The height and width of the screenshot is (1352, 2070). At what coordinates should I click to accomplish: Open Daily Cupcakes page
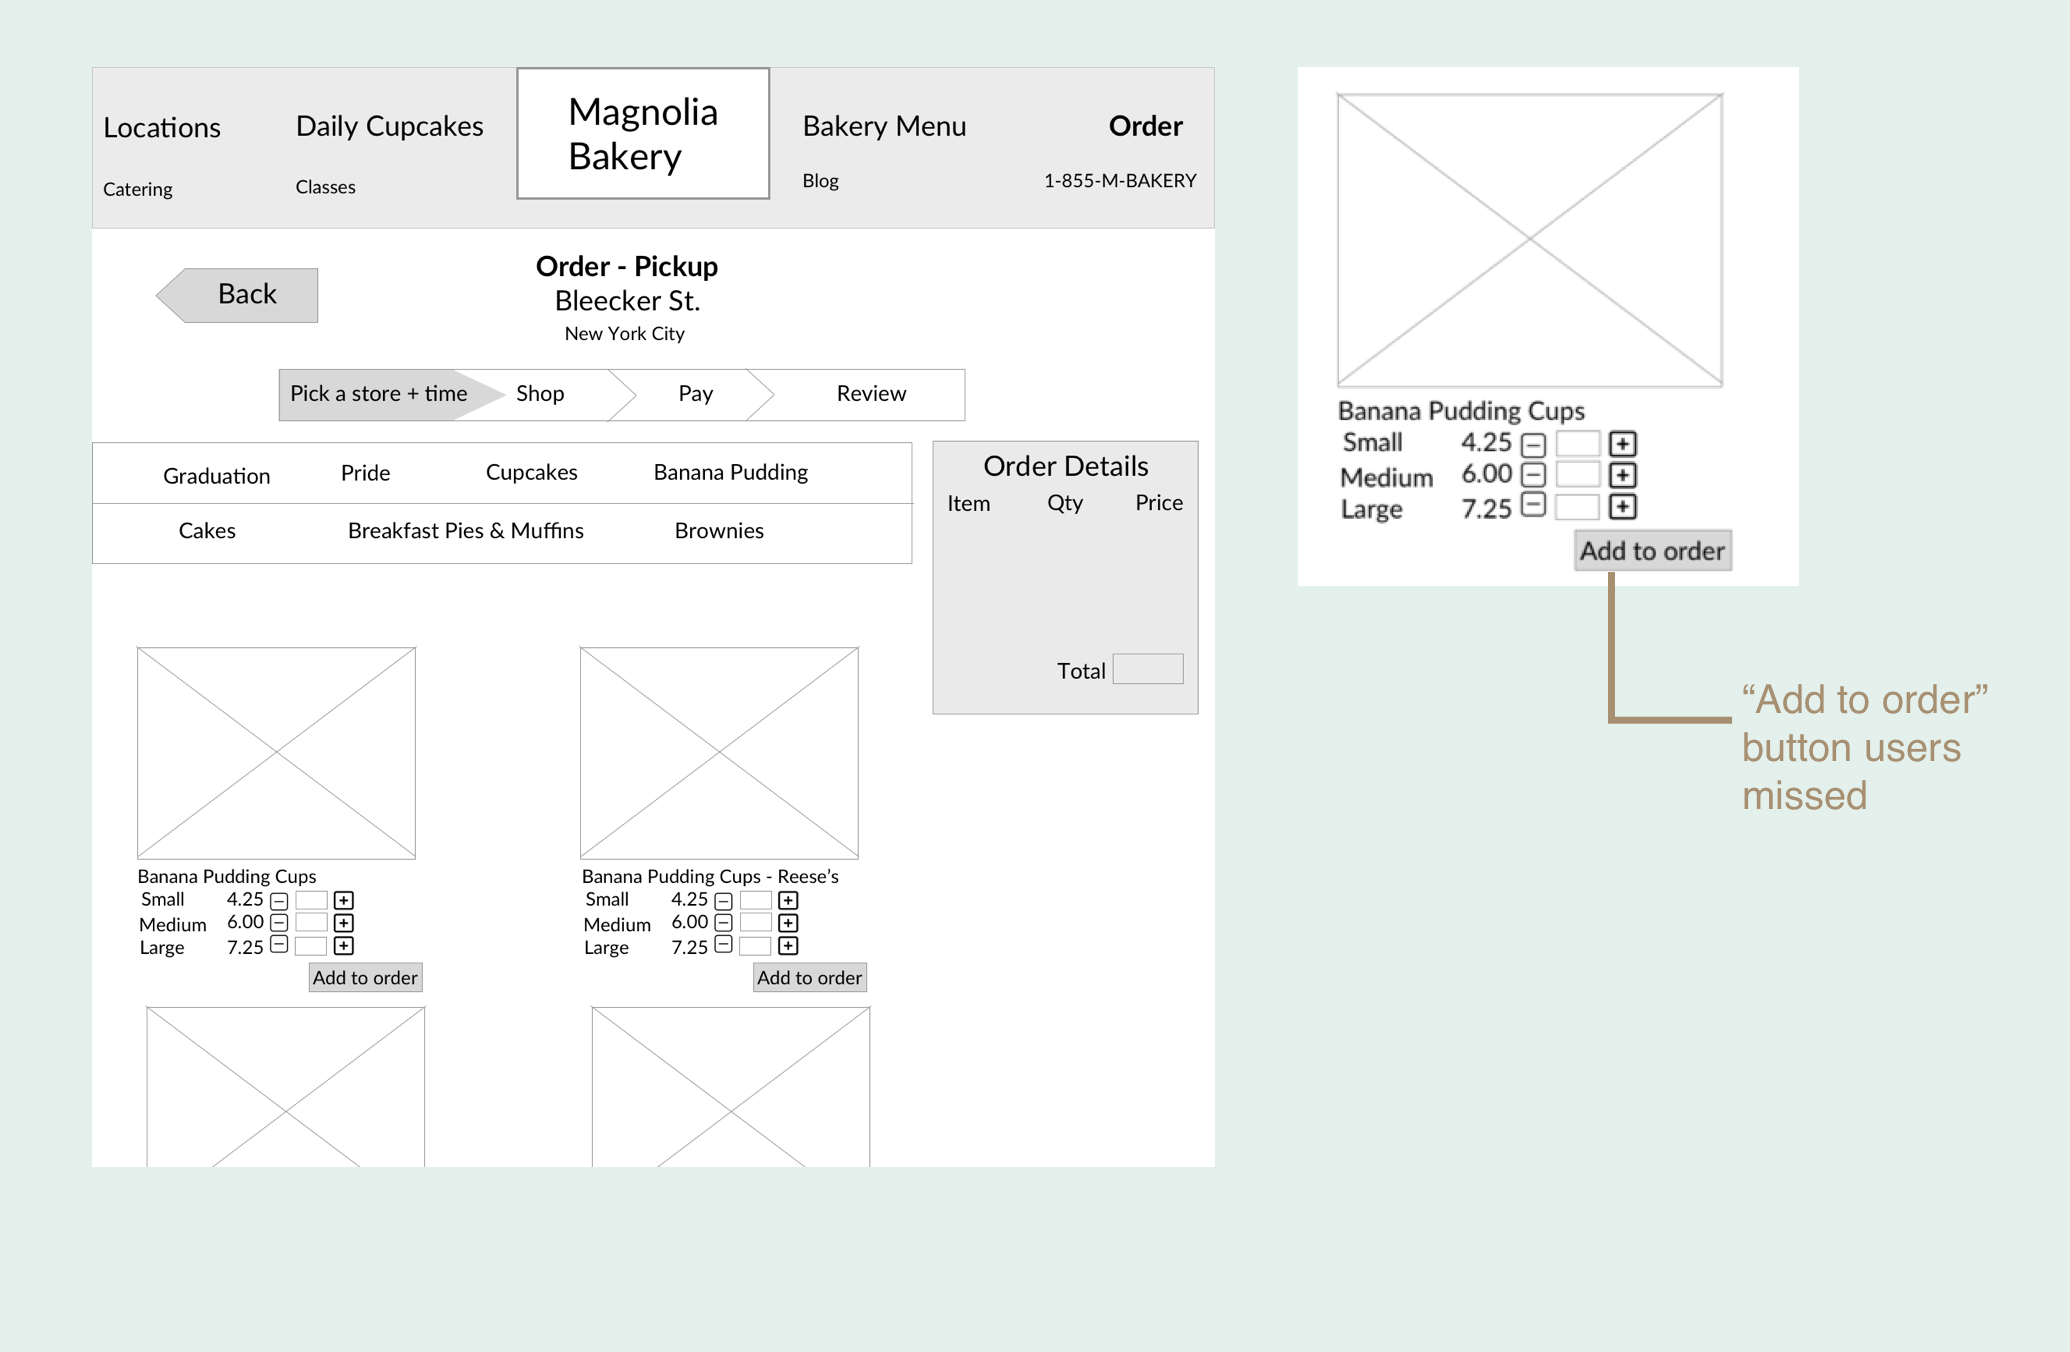point(389,127)
